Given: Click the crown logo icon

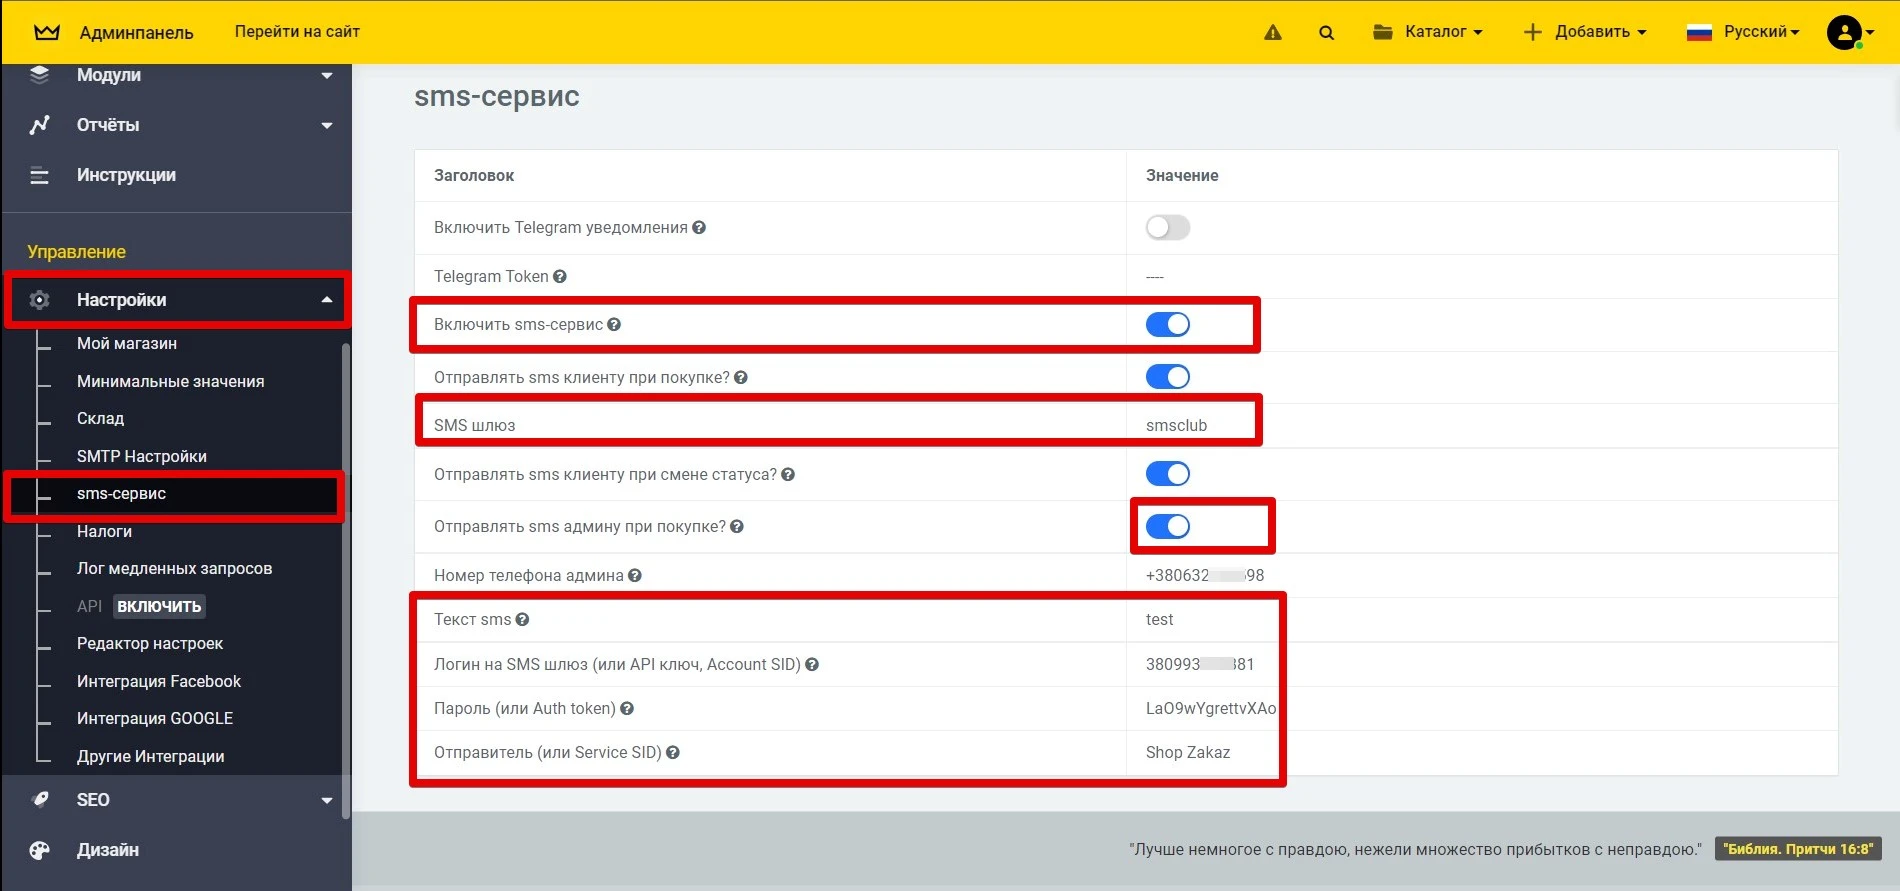Looking at the screenshot, I should (x=46, y=32).
